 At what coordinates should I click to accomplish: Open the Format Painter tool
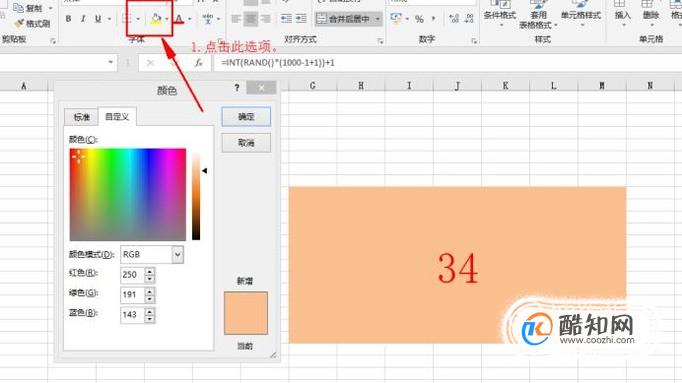click(32, 23)
